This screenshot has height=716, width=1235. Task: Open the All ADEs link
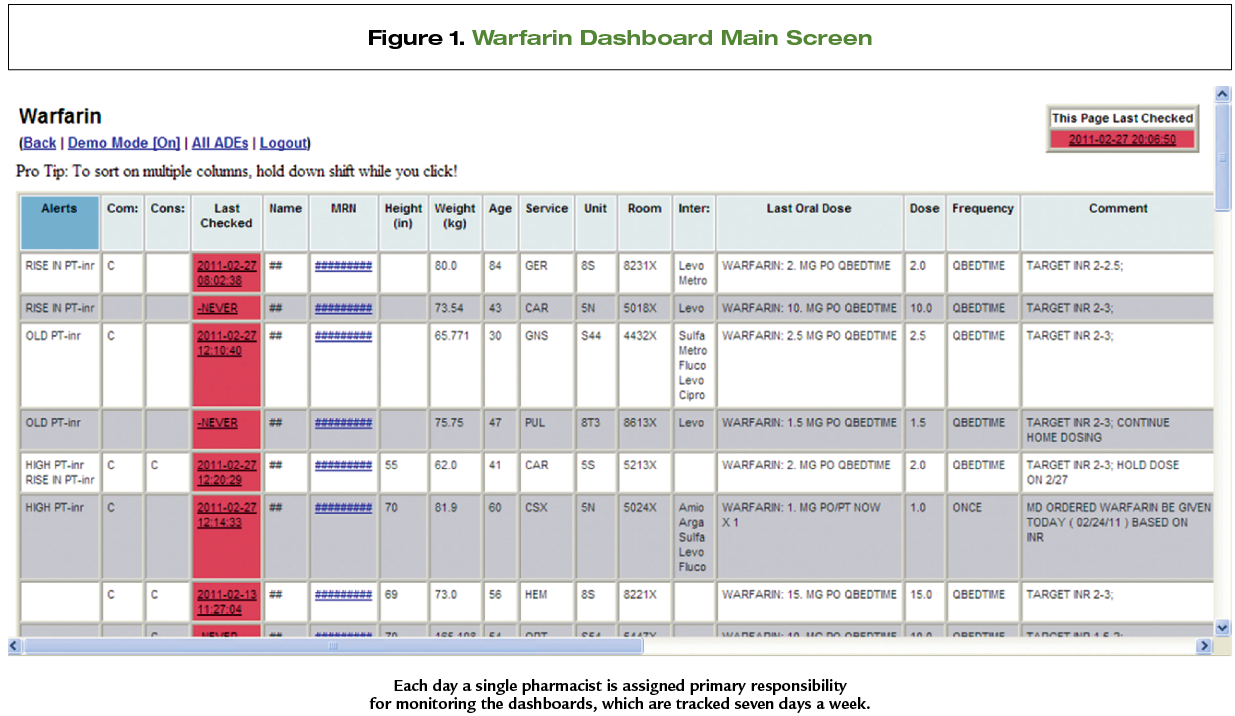point(219,143)
